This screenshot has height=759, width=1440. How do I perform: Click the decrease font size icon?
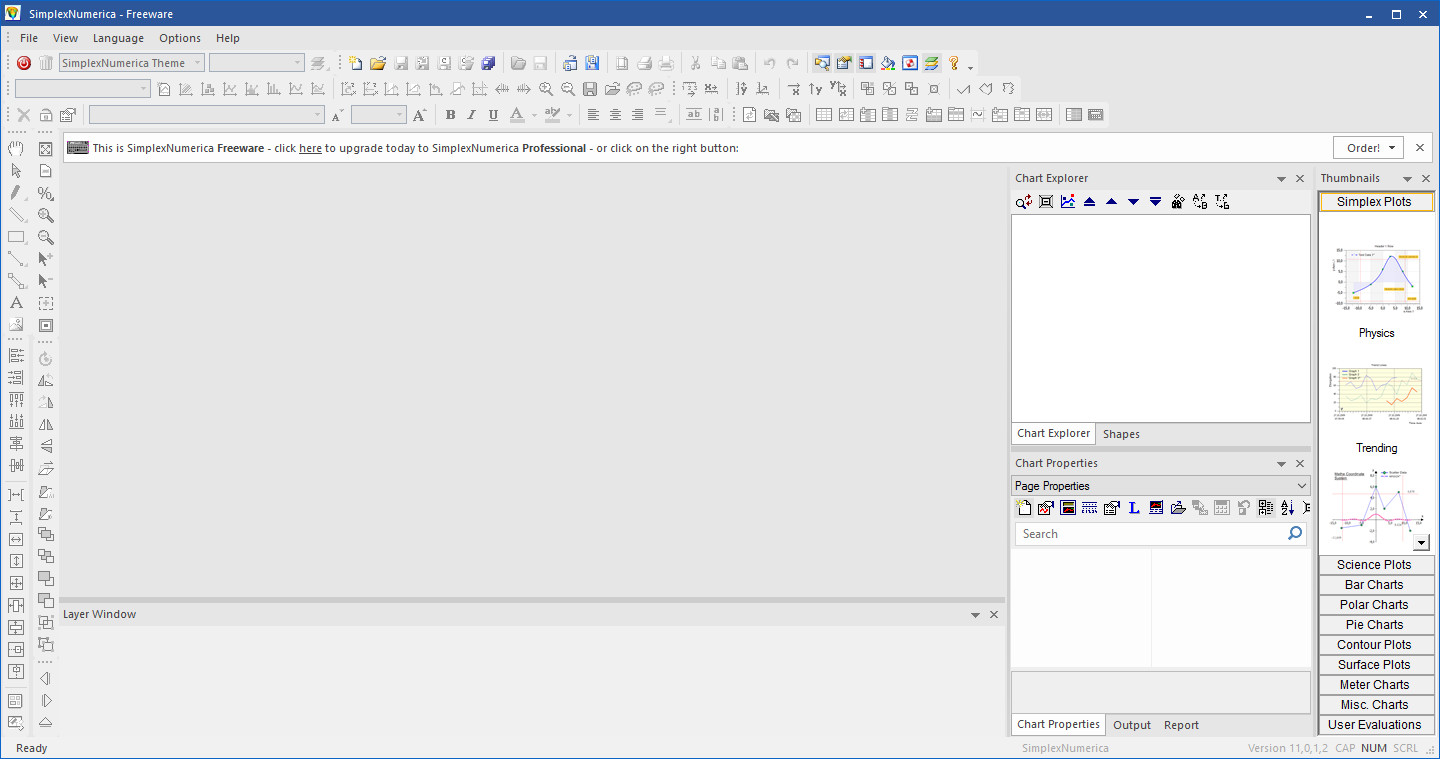(x=337, y=115)
